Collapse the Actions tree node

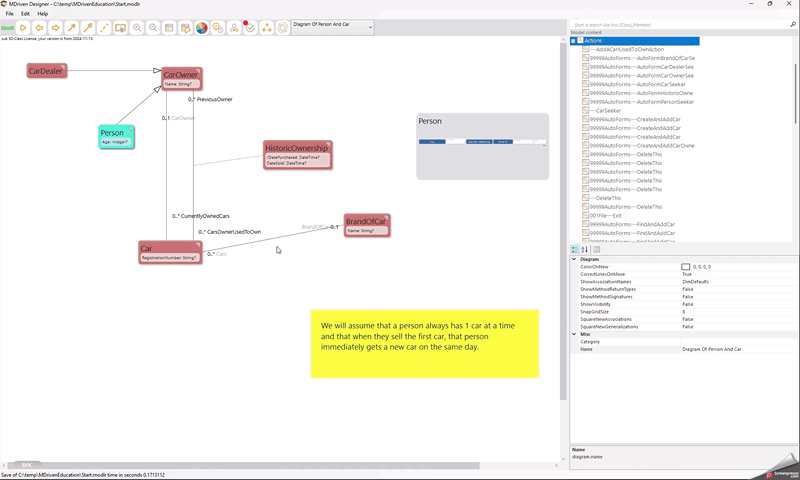click(573, 40)
